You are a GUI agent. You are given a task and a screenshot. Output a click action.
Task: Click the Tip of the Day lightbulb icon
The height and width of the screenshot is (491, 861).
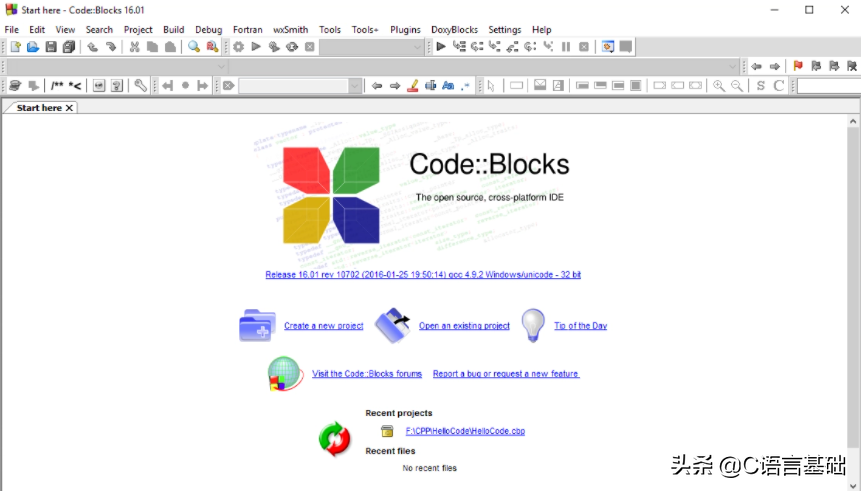point(533,325)
